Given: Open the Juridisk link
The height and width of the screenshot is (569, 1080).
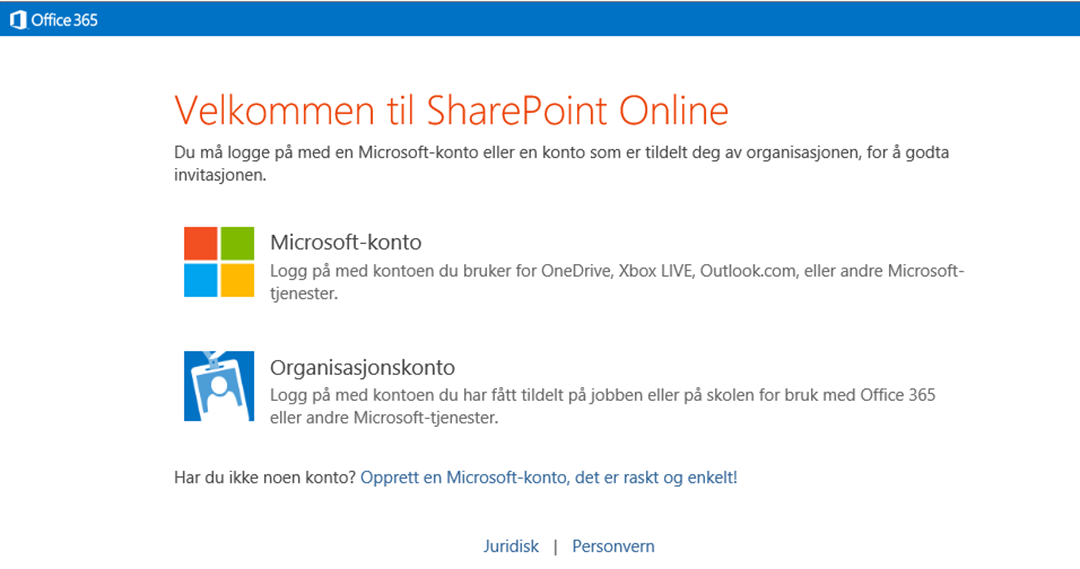Looking at the screenshot, I should [x=511, y=546].
